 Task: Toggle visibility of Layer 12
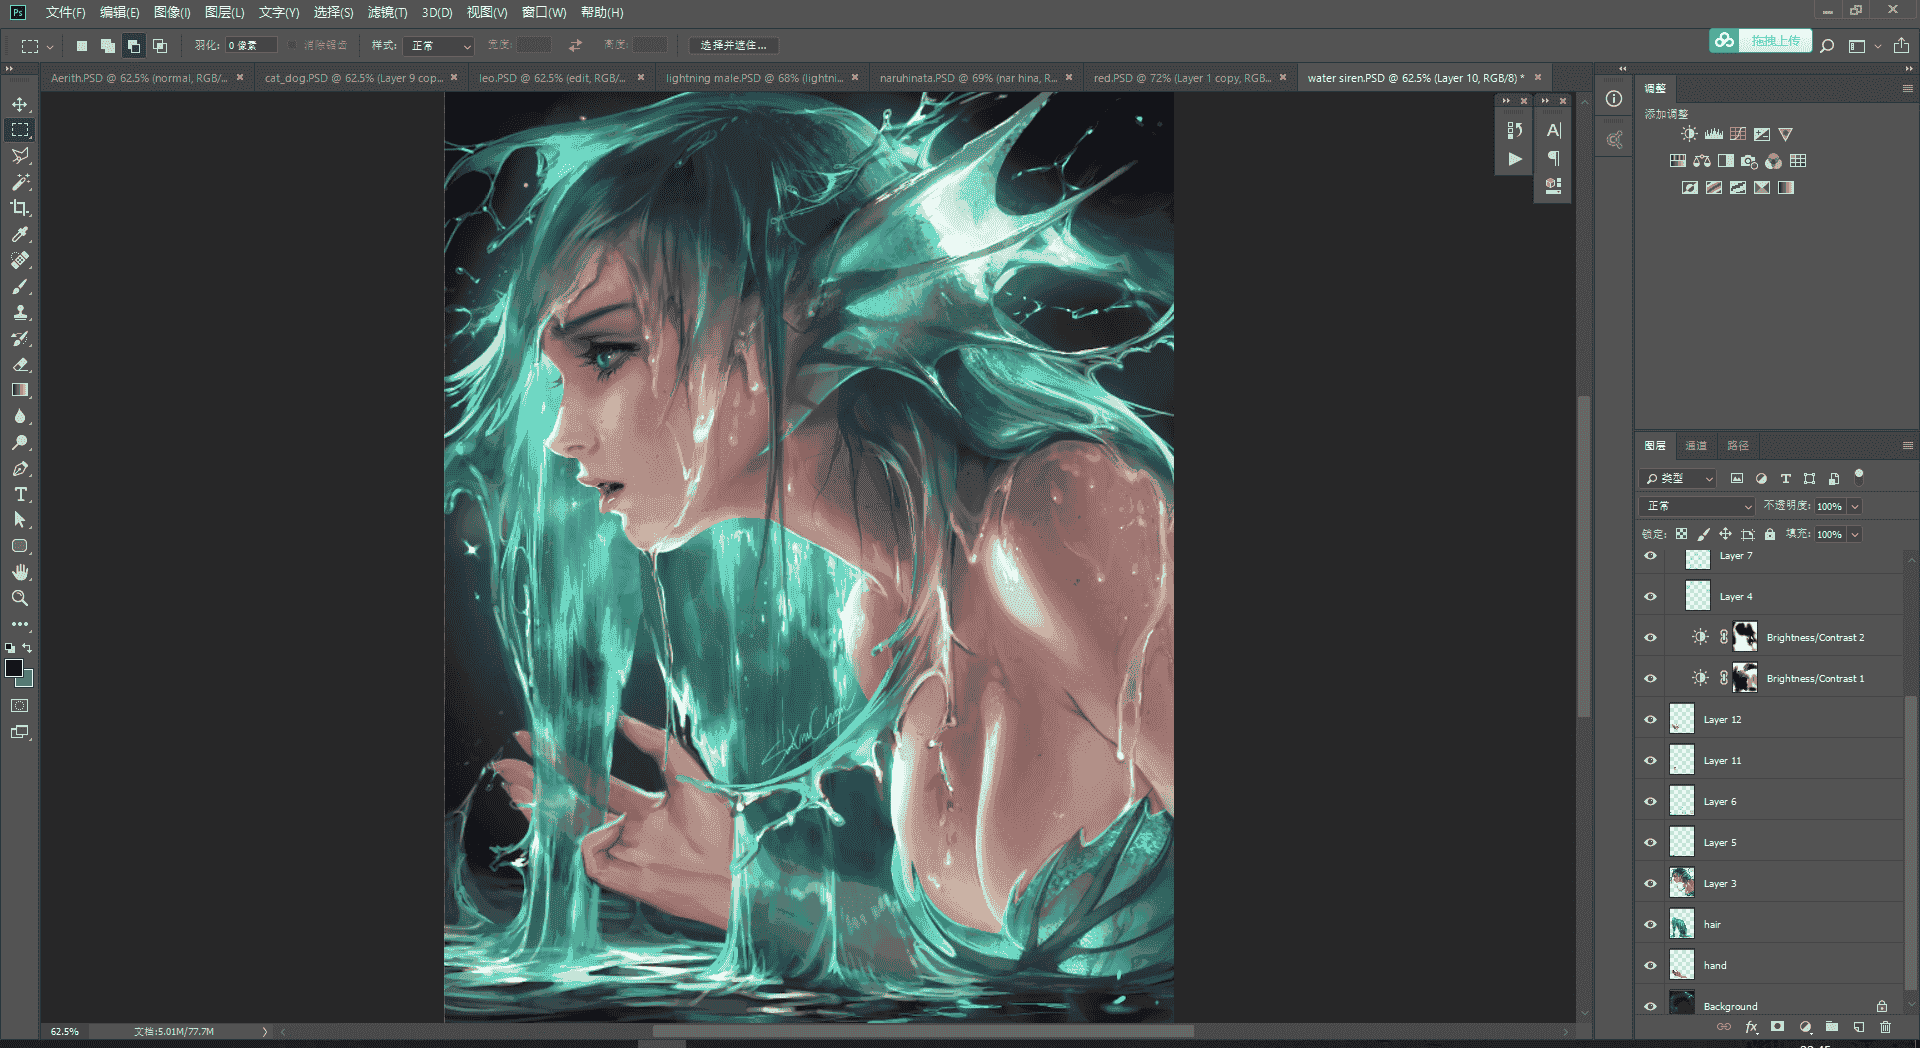coord(1650,719)
